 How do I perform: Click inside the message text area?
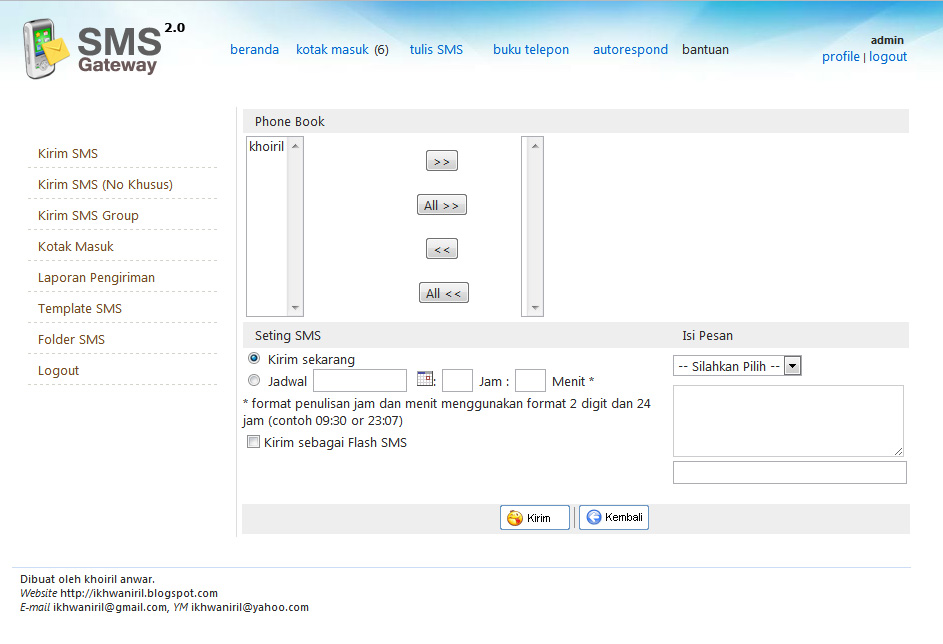tap(787, 421)
